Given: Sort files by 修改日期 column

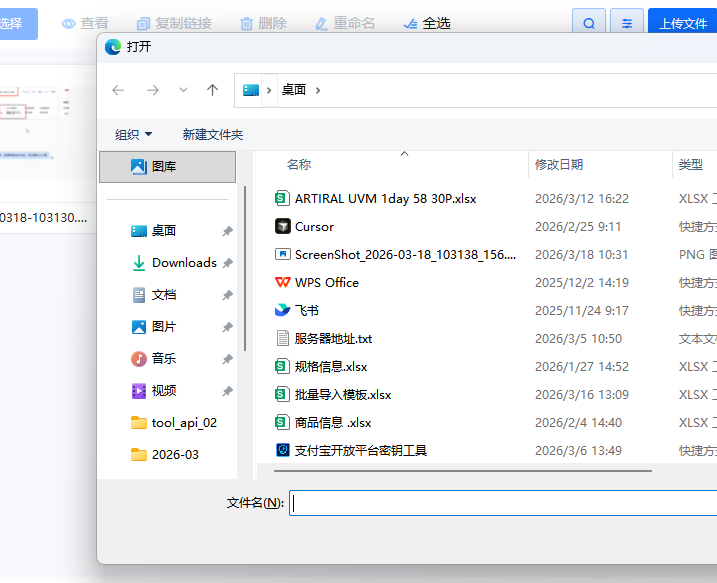Looking at the screenshot, I should [x=559, y=164].
